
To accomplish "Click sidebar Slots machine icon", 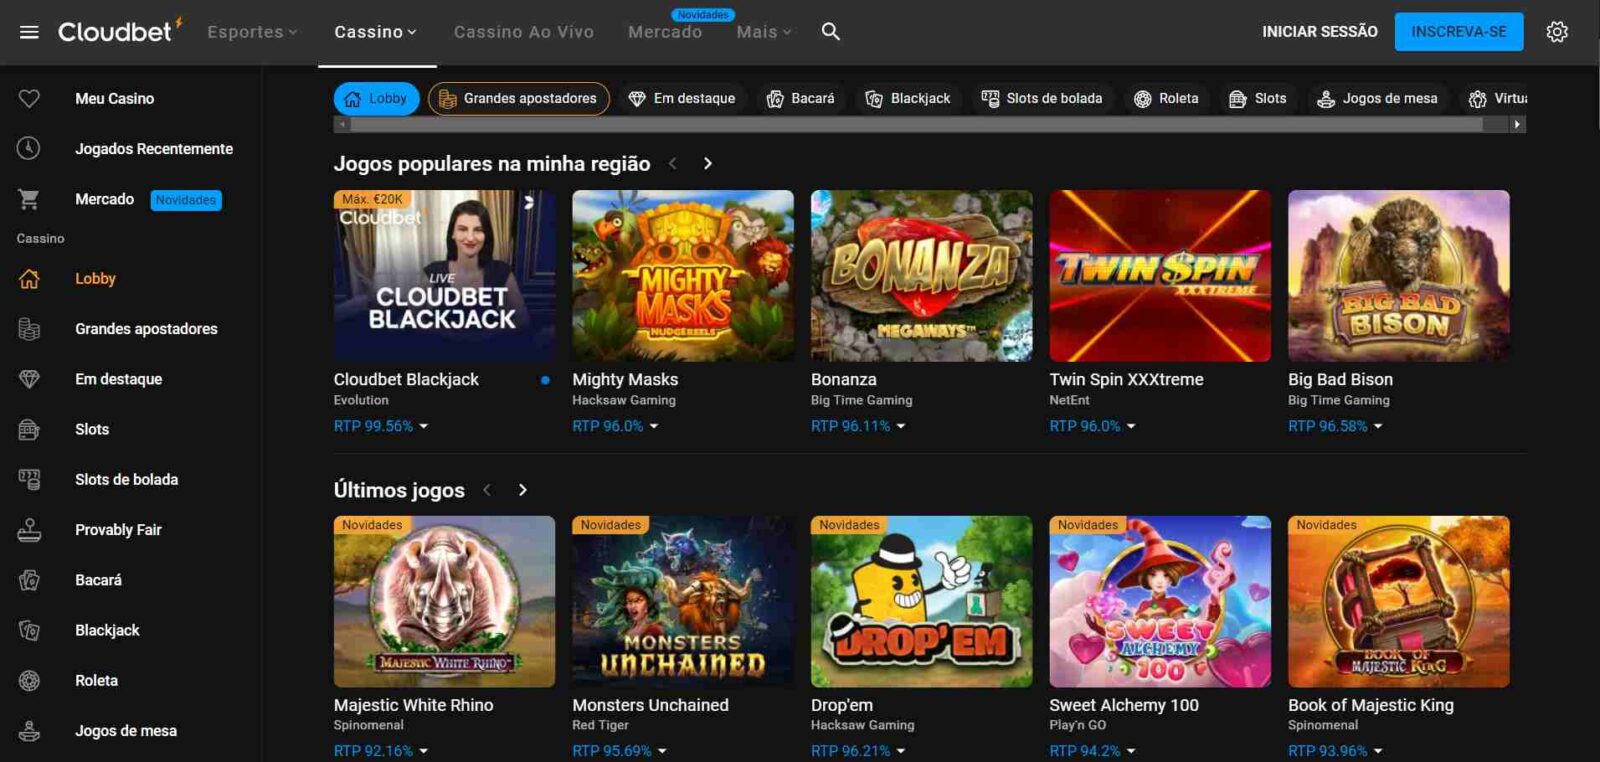I will (x=29, y=429).
